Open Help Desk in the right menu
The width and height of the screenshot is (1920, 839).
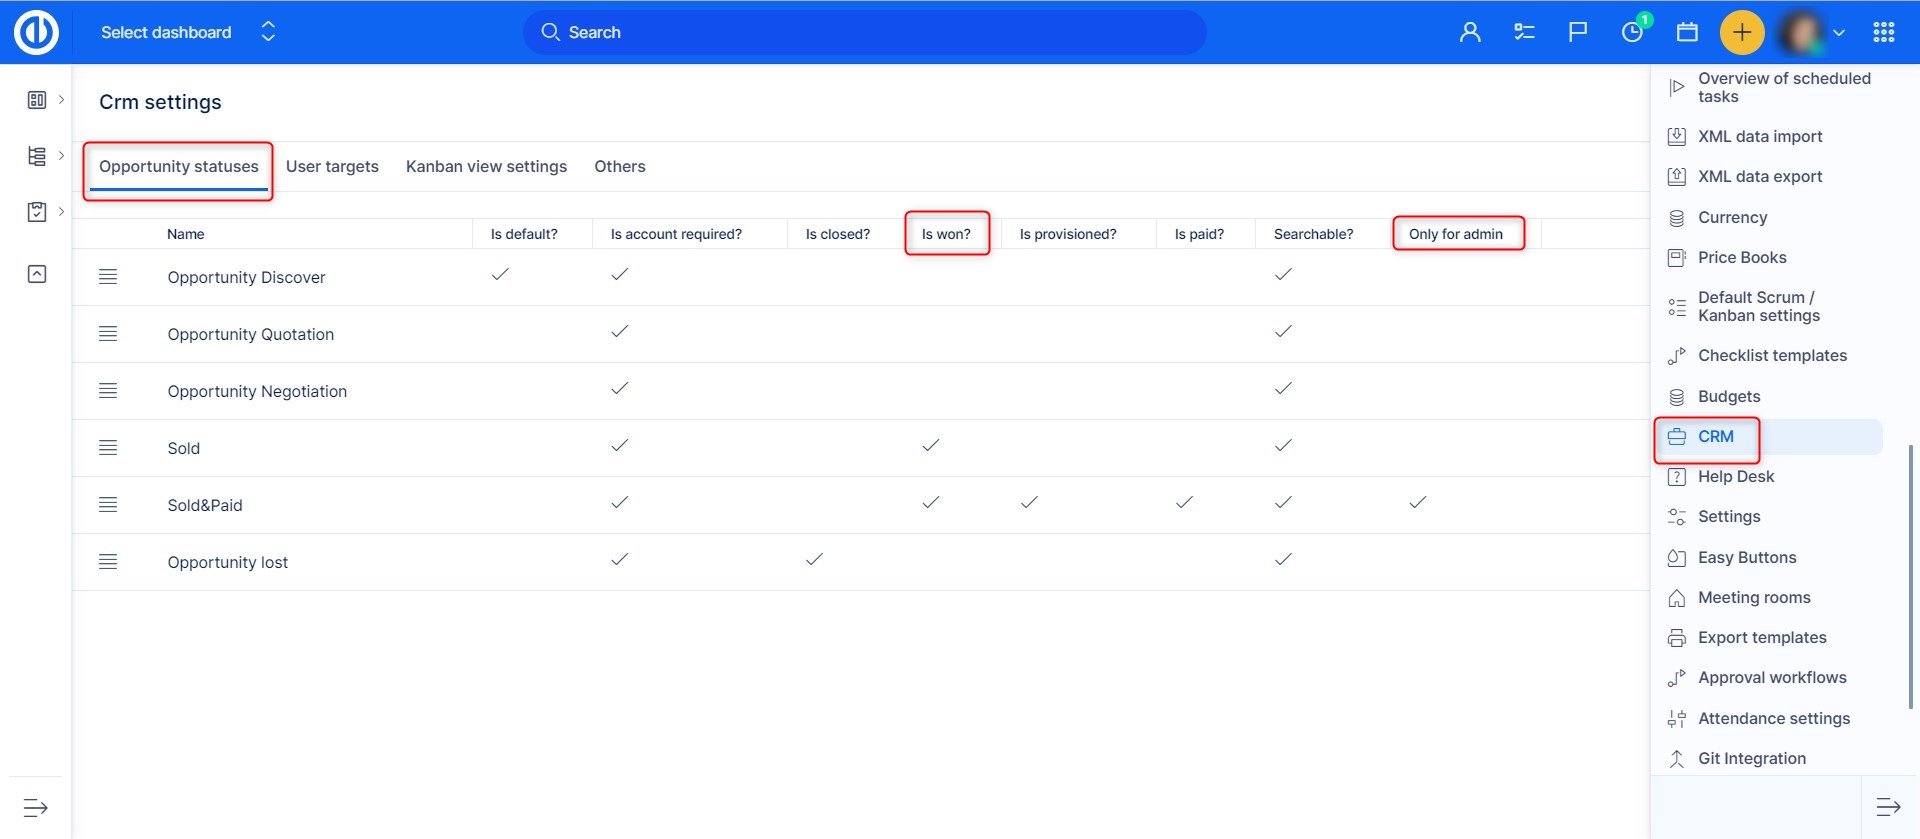[x=1735, y=477]
